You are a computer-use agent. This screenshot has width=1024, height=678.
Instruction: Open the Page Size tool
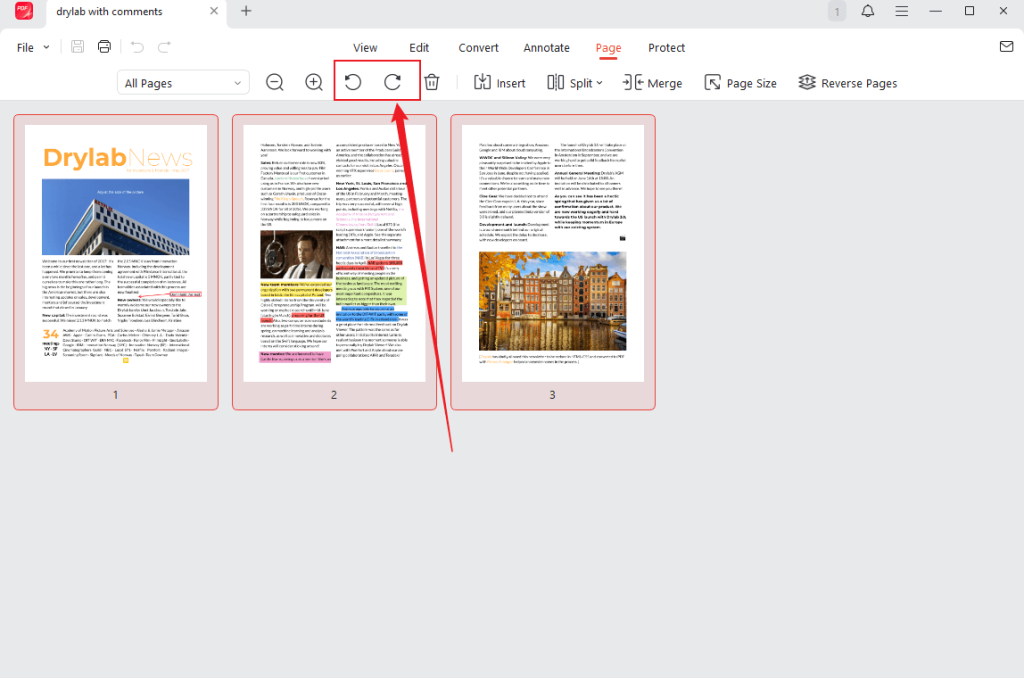pos(740,83)
